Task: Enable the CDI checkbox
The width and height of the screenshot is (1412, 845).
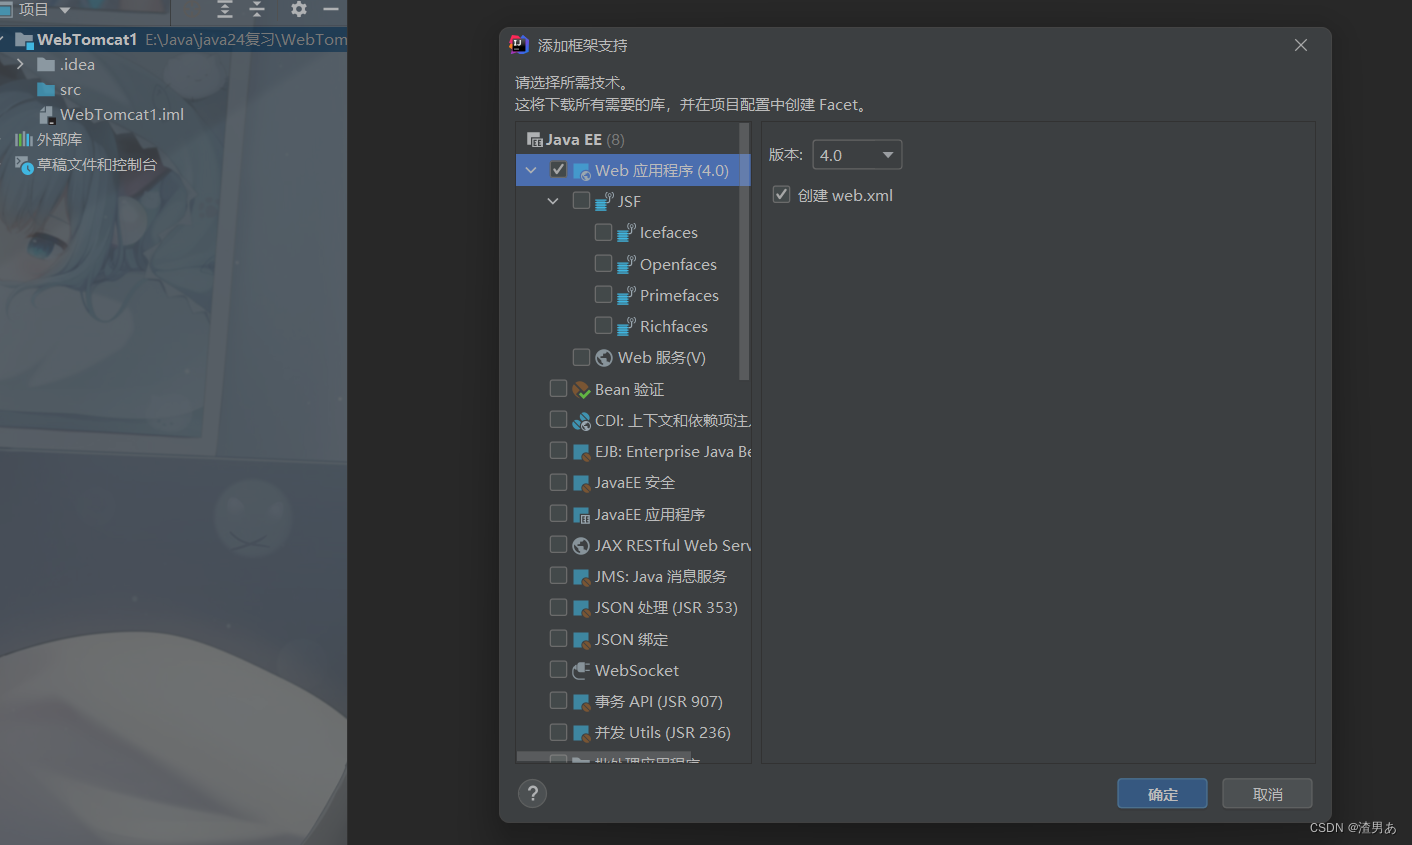Action: 559,419
